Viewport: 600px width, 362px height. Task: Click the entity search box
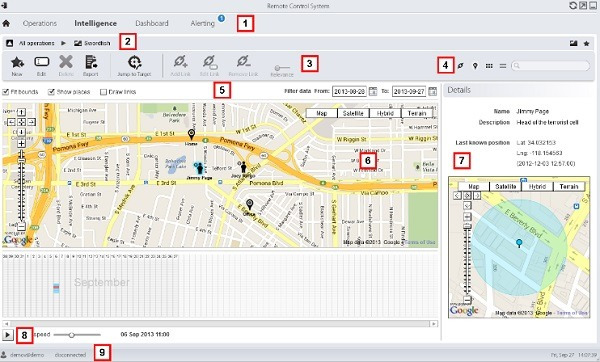click(551, 66)
